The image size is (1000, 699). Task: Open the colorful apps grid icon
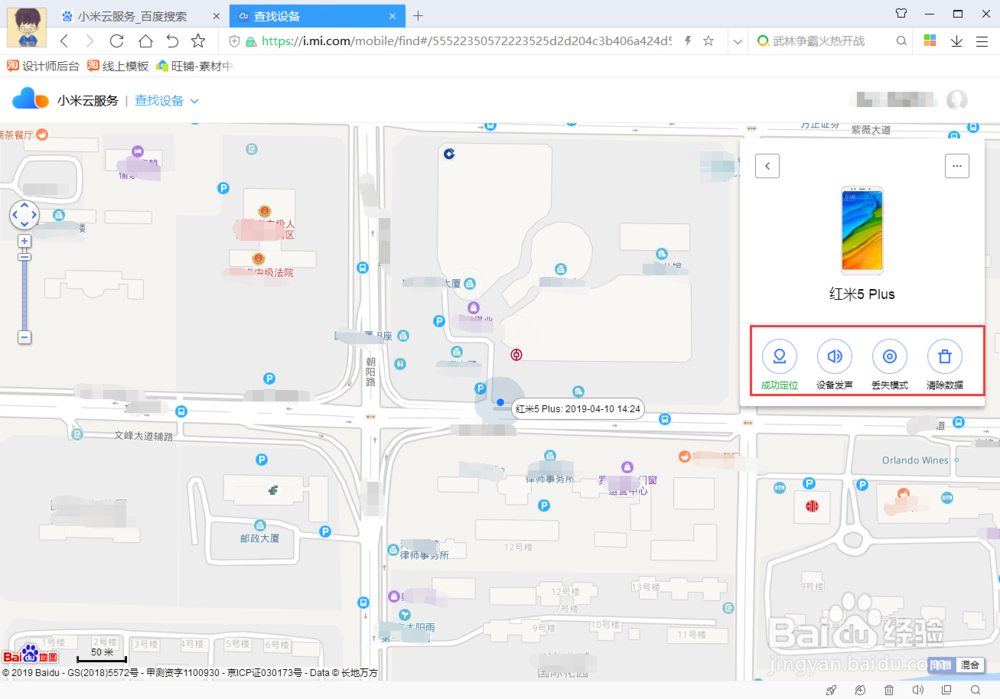(930, 41)
